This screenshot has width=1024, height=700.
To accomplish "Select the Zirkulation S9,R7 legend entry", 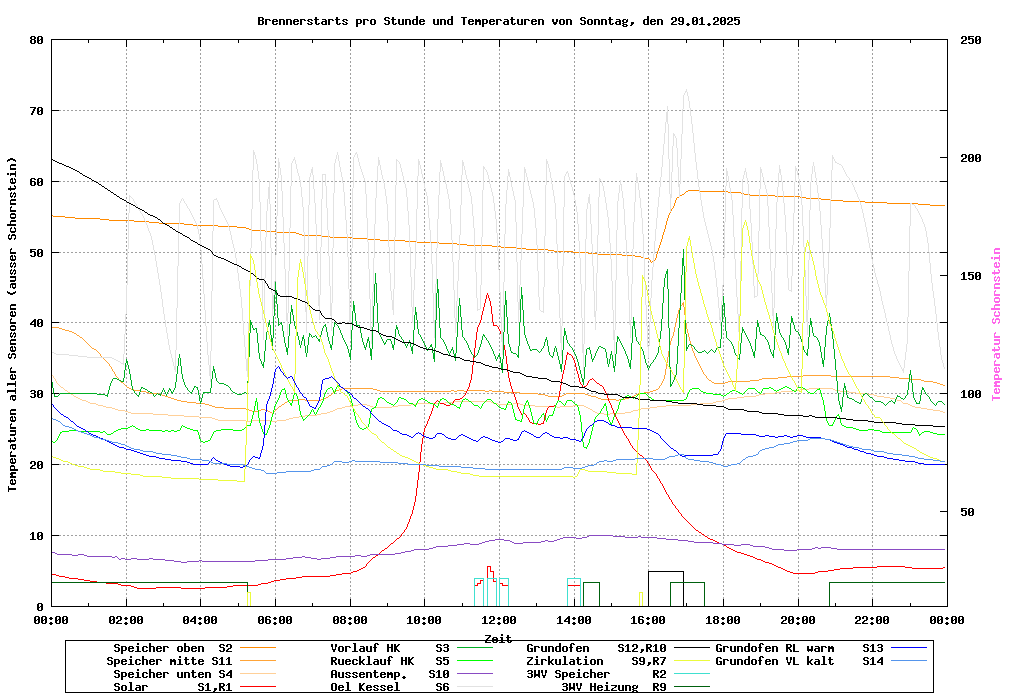I will tap(596, 661).
